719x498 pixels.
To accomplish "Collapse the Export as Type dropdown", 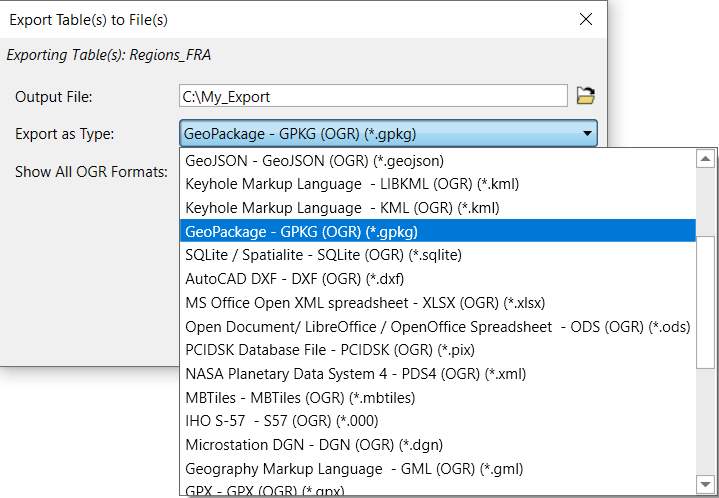I will pos(388,133).
